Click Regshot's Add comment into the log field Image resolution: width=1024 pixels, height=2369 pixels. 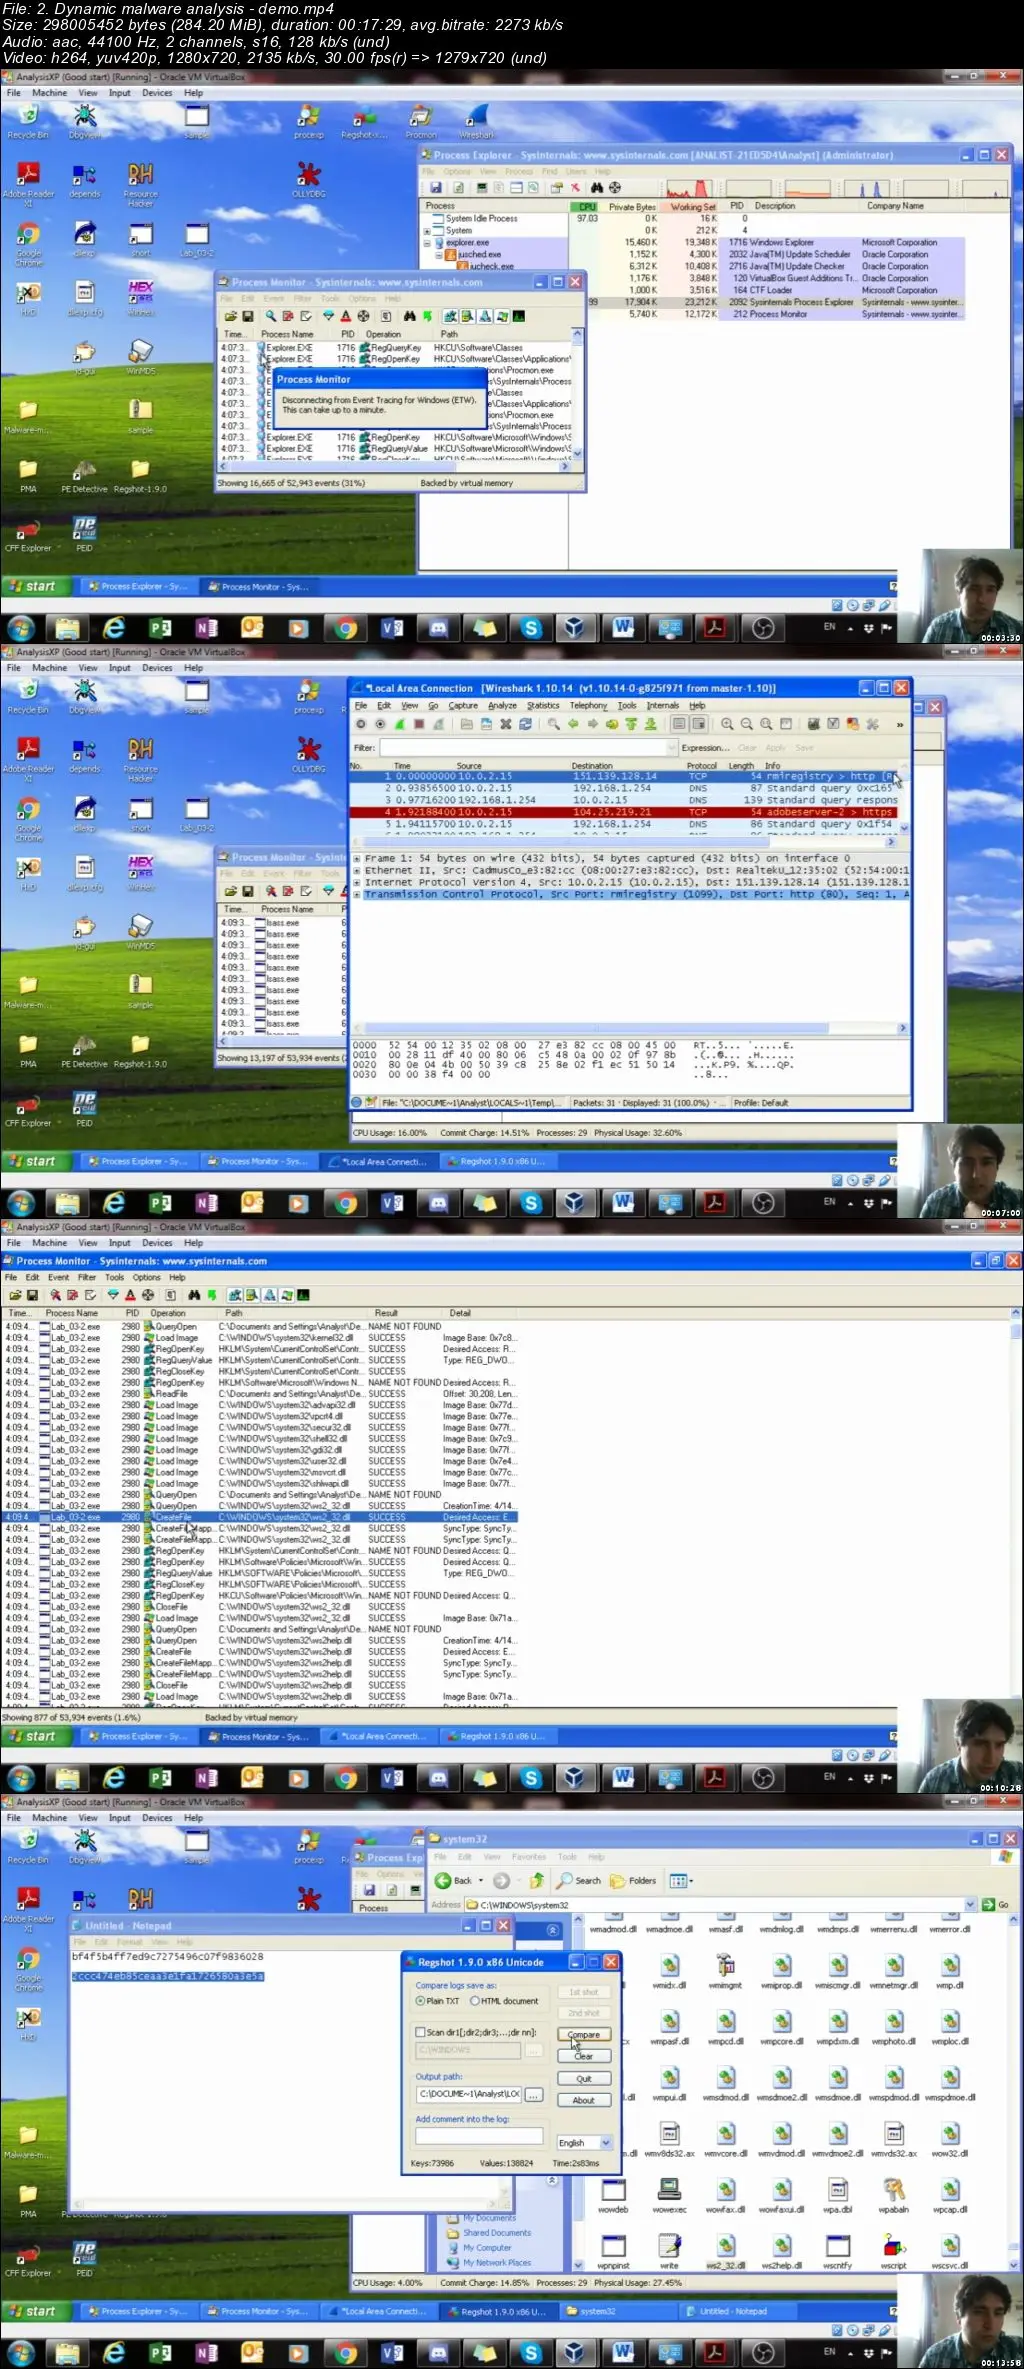(479, 2136)
